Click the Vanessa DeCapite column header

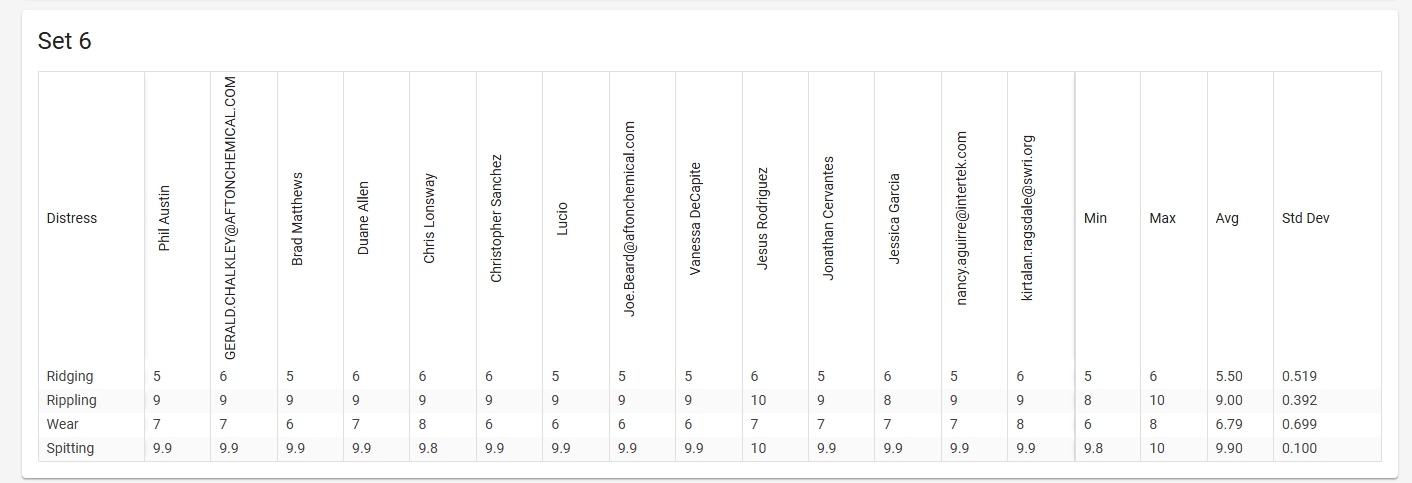695,218
